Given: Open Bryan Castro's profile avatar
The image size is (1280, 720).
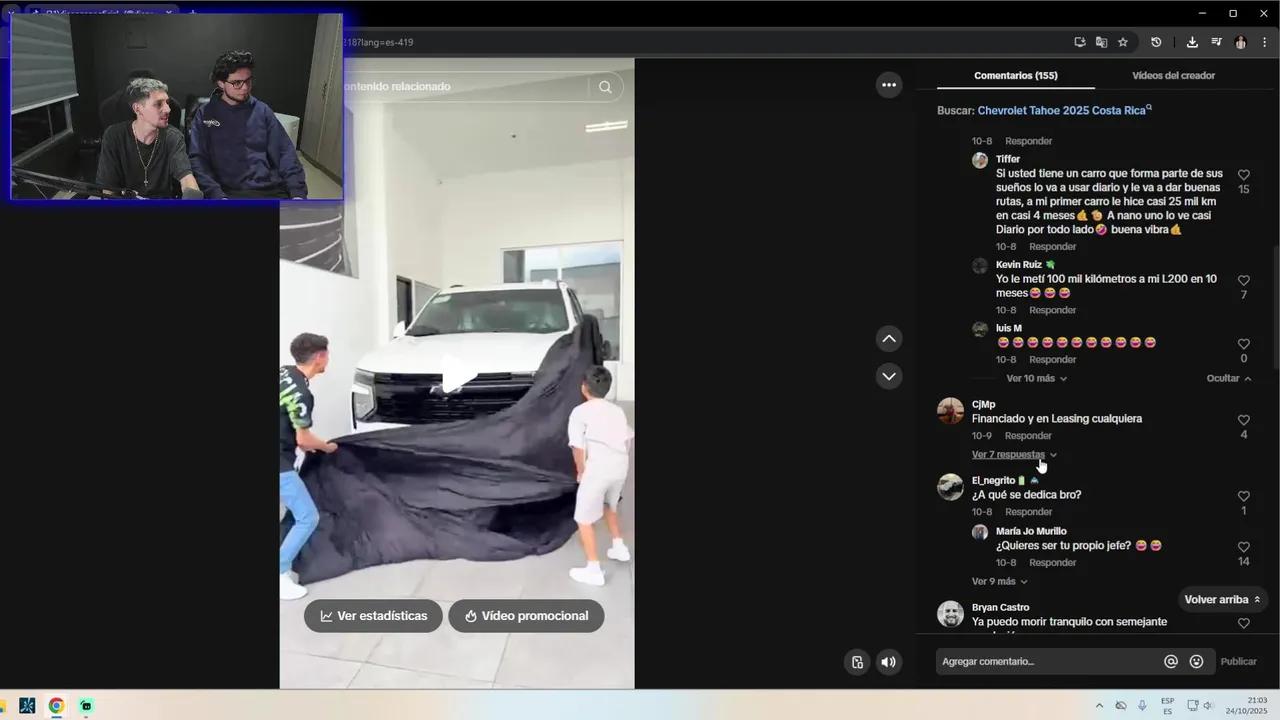Looking at the screenshot, I should [950, 614].
